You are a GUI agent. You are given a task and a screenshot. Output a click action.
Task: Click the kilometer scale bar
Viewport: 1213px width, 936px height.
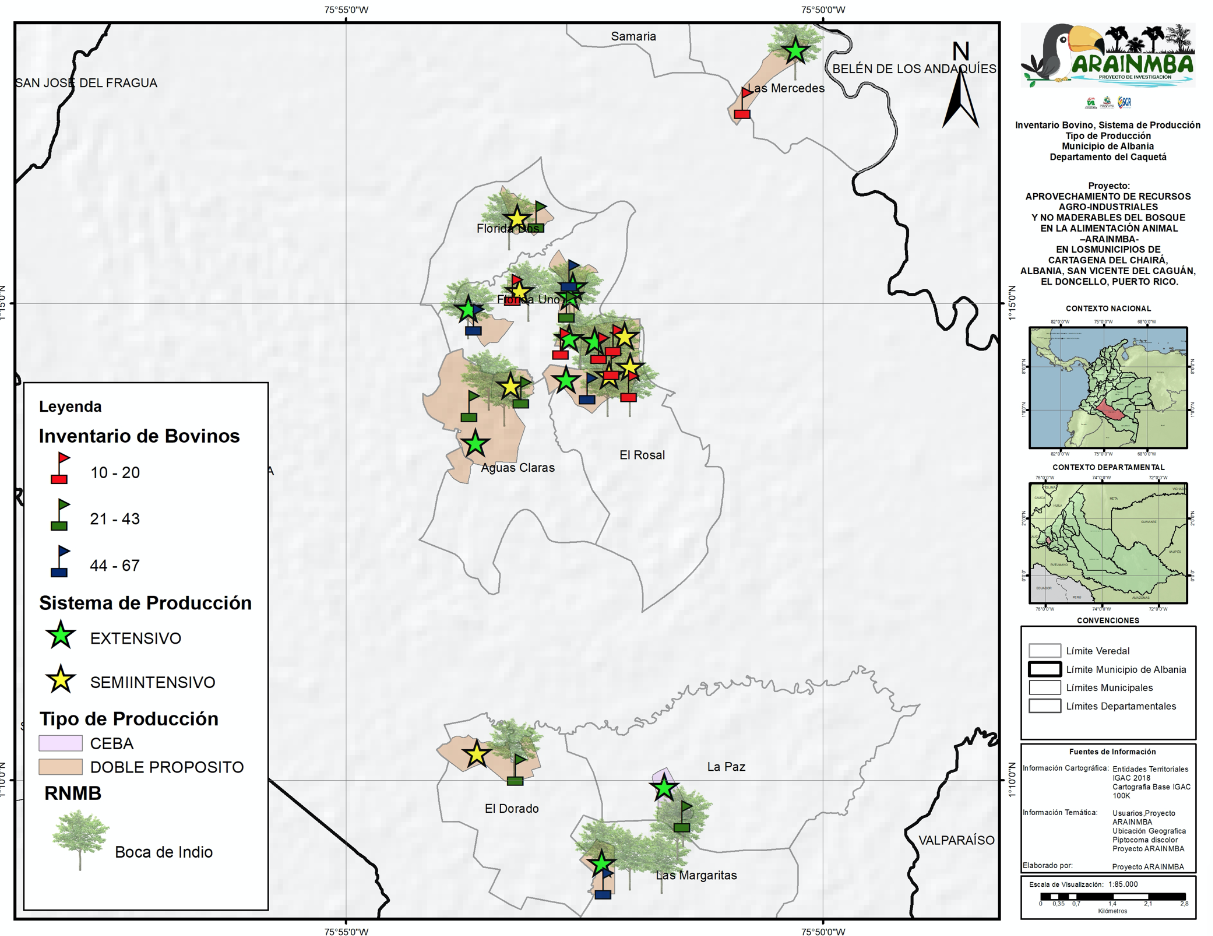click(1112, 895)
